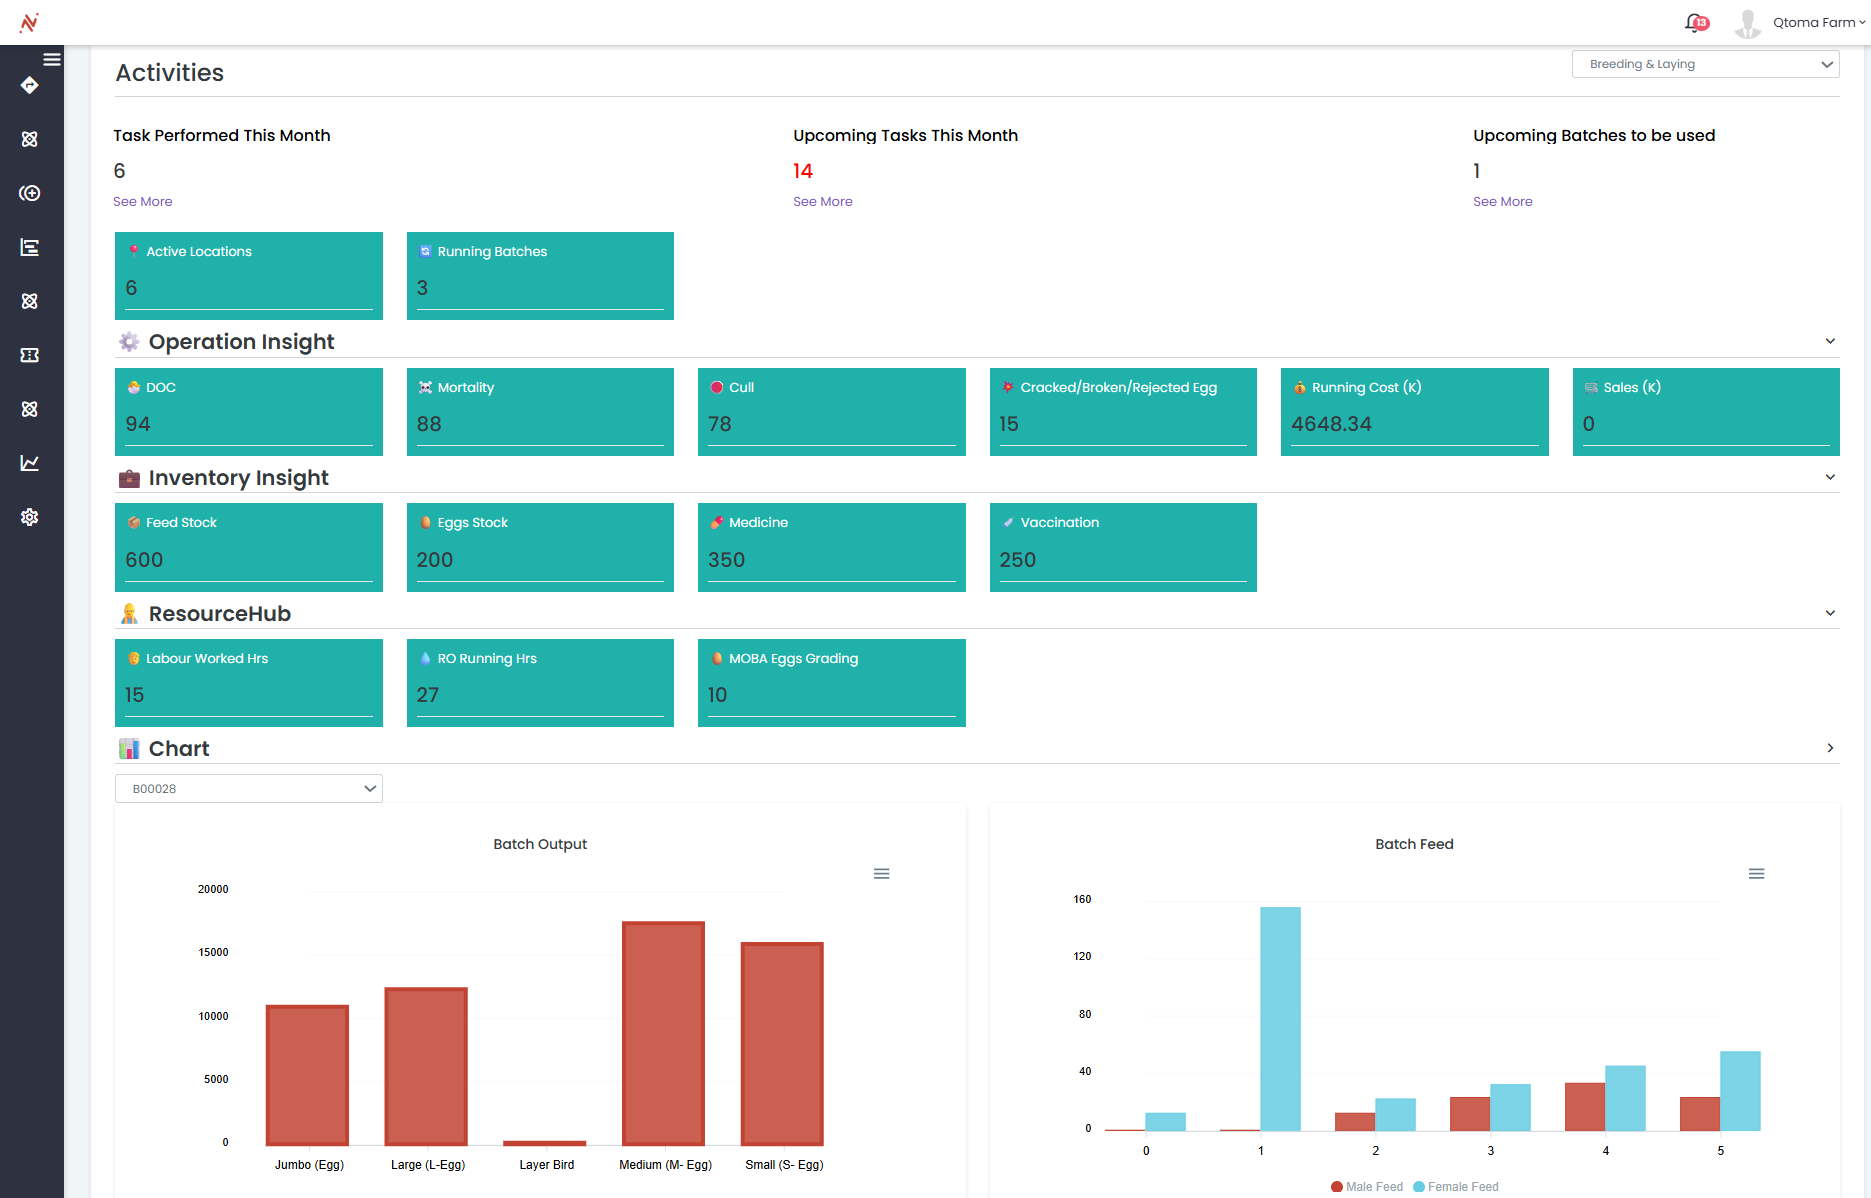Screen dimensions: 1871x1198
Task: Collapse the Operation Insight section
Action: [1830, 341]
